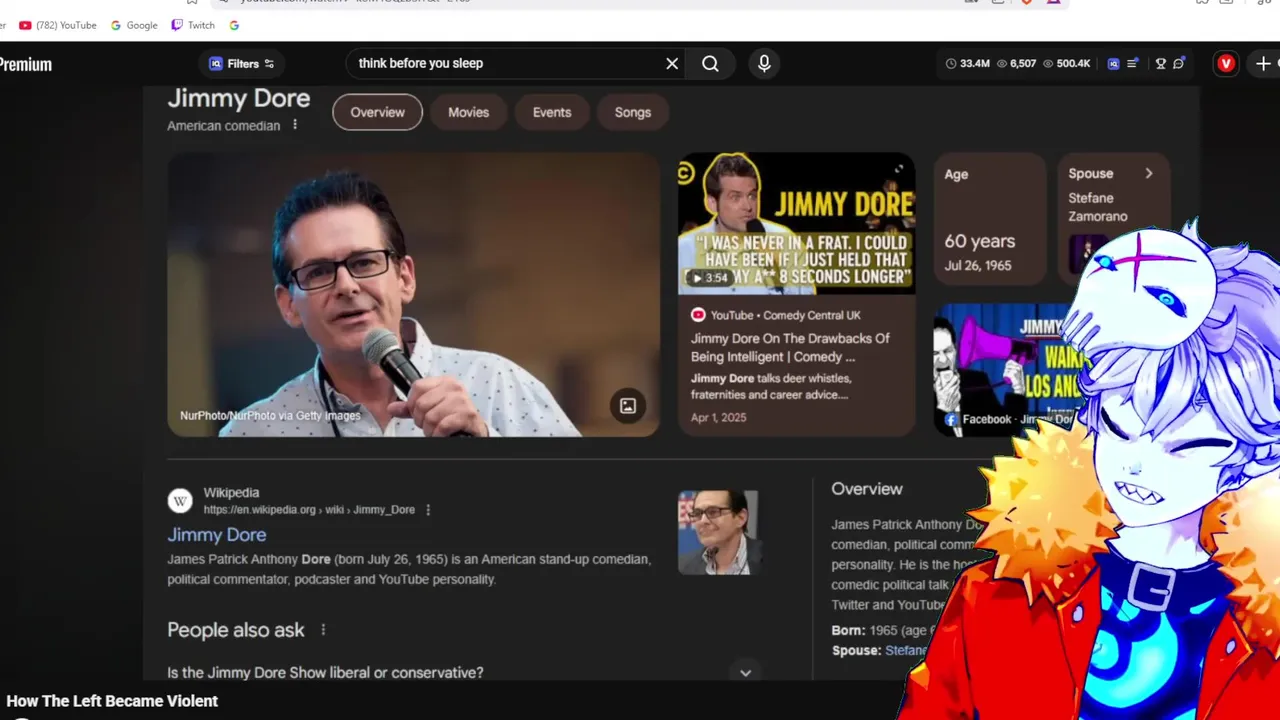The image size is (1280, 720).
Task: Open the three-dot menu beside American comedian
Action: [294, 125]
